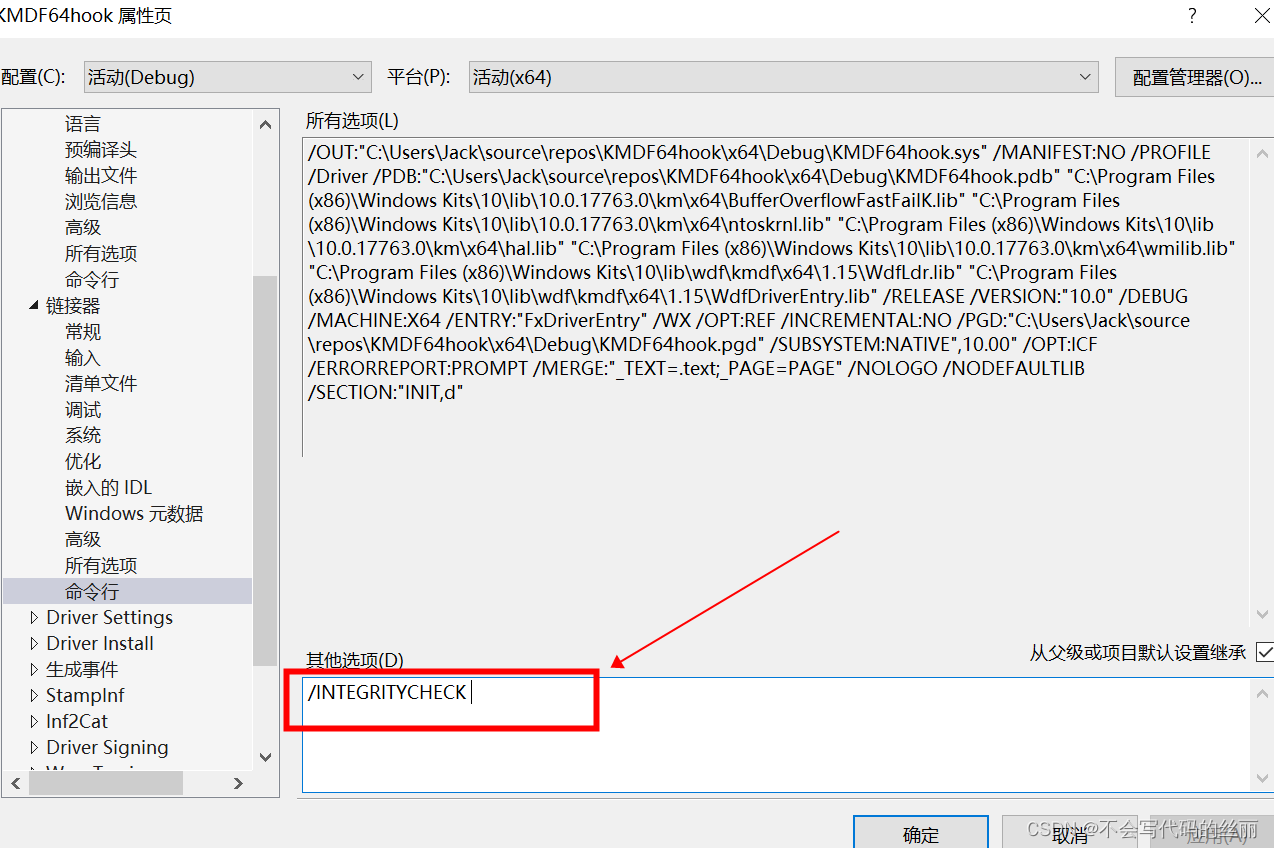
Task: Select 所有选项 above the 链接器 node
Action: click(x=101, y=254)
